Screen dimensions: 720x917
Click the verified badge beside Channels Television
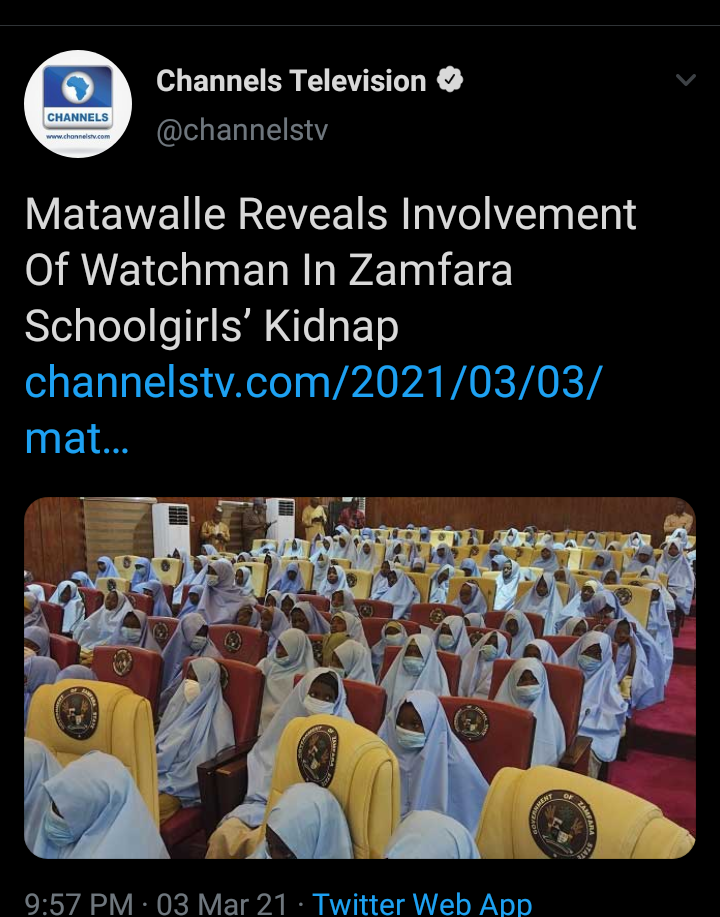tap(450, 80)
